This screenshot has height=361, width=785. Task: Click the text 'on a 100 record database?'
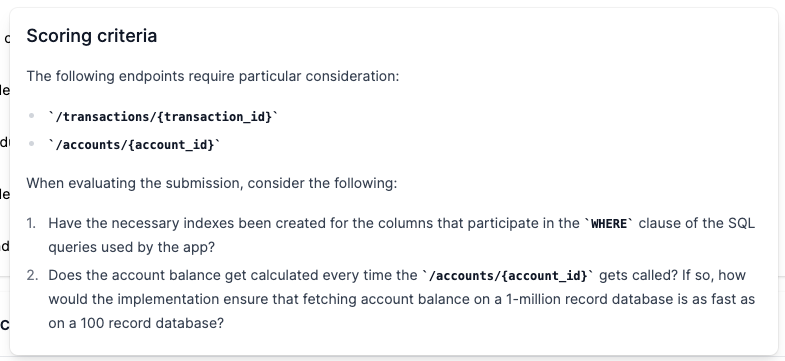point(136,323)
